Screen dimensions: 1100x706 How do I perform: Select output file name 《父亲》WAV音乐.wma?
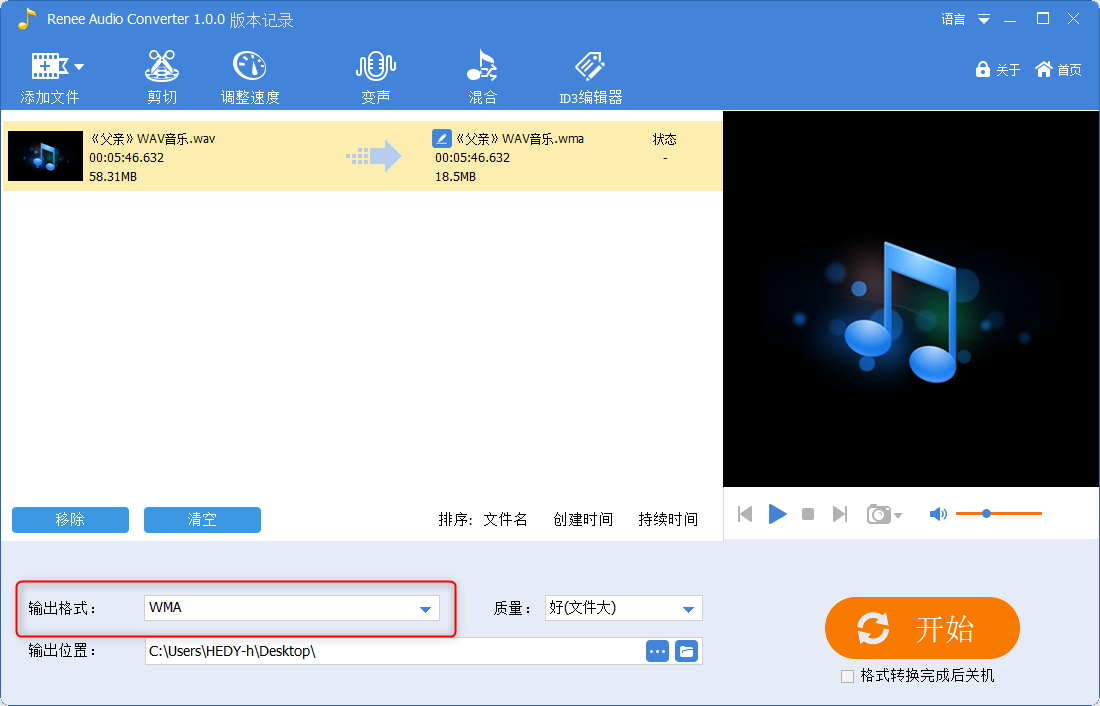pos(520,138)
